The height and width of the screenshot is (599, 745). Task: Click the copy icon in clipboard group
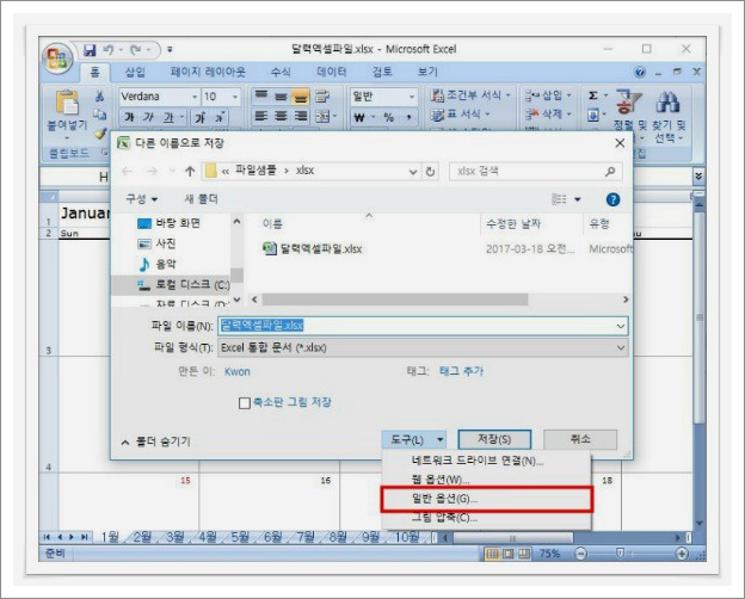coord(99,114)
